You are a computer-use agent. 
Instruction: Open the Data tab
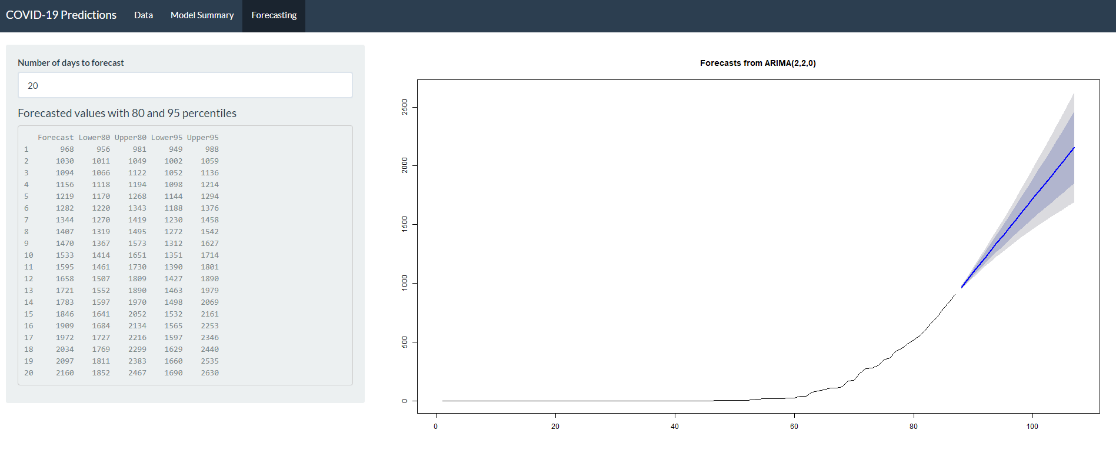(x=143, y=15)
